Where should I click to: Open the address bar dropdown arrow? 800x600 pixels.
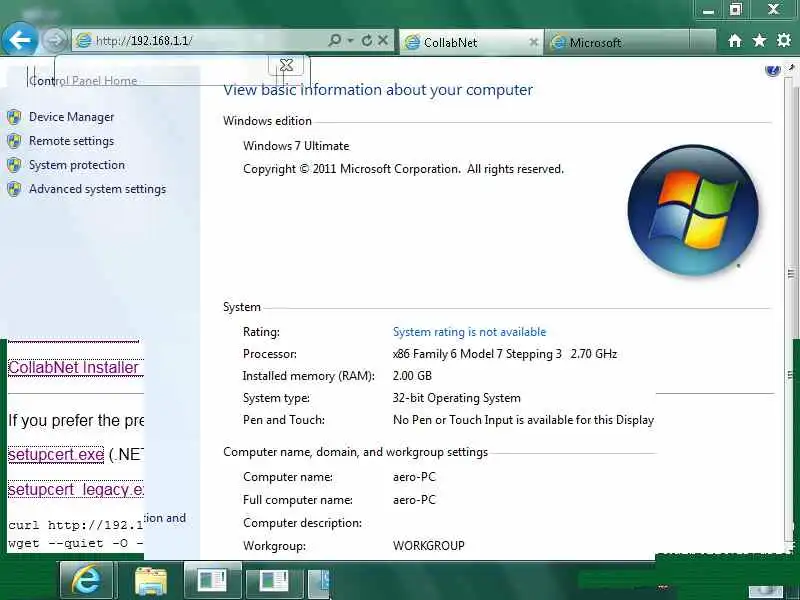click(x=351, y=40)
